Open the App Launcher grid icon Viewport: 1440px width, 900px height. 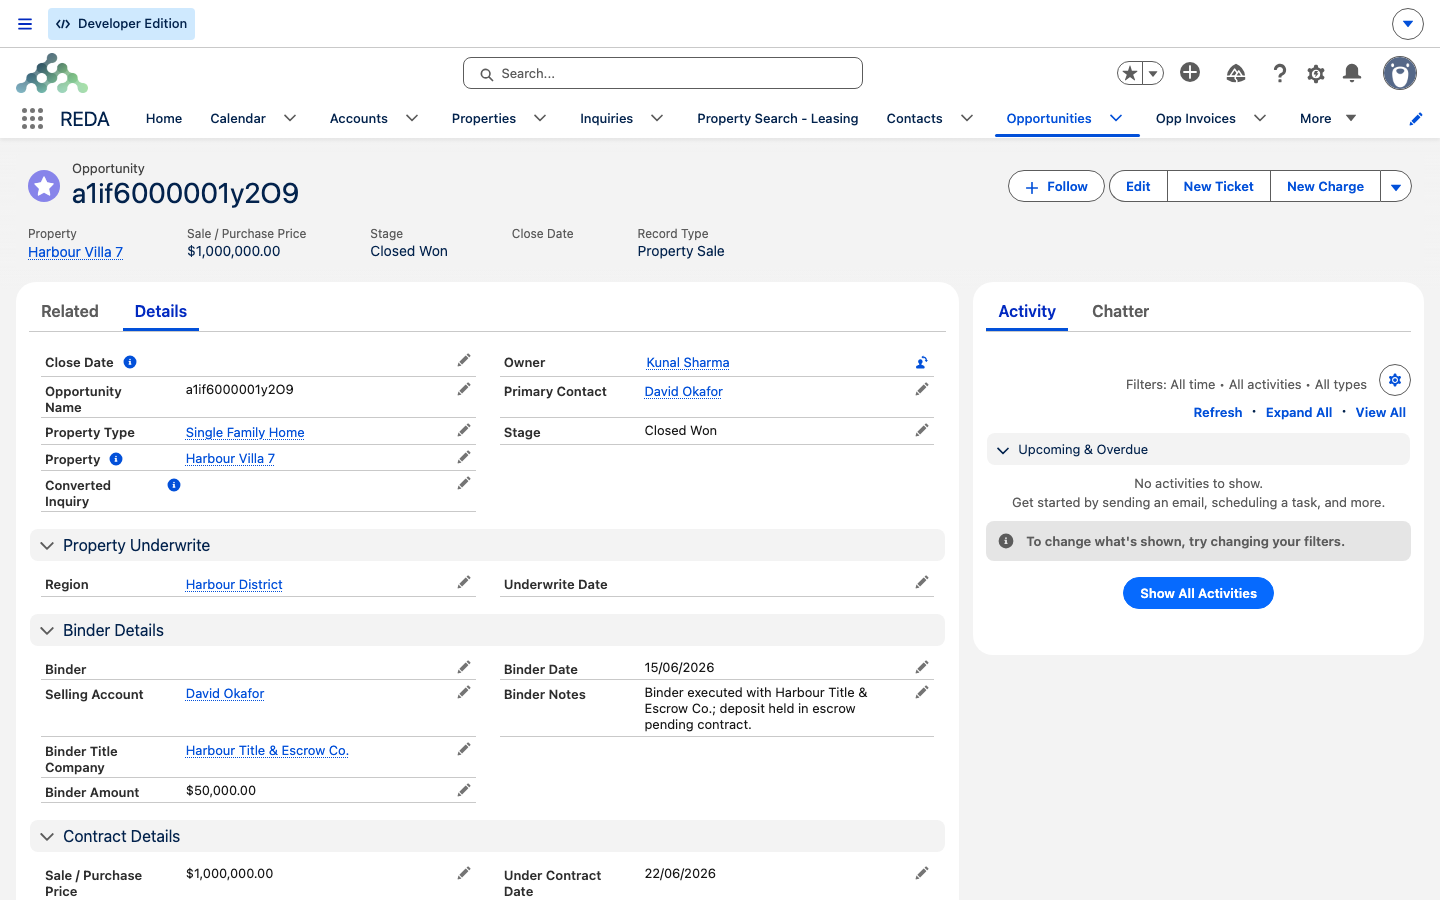(32, 119)
